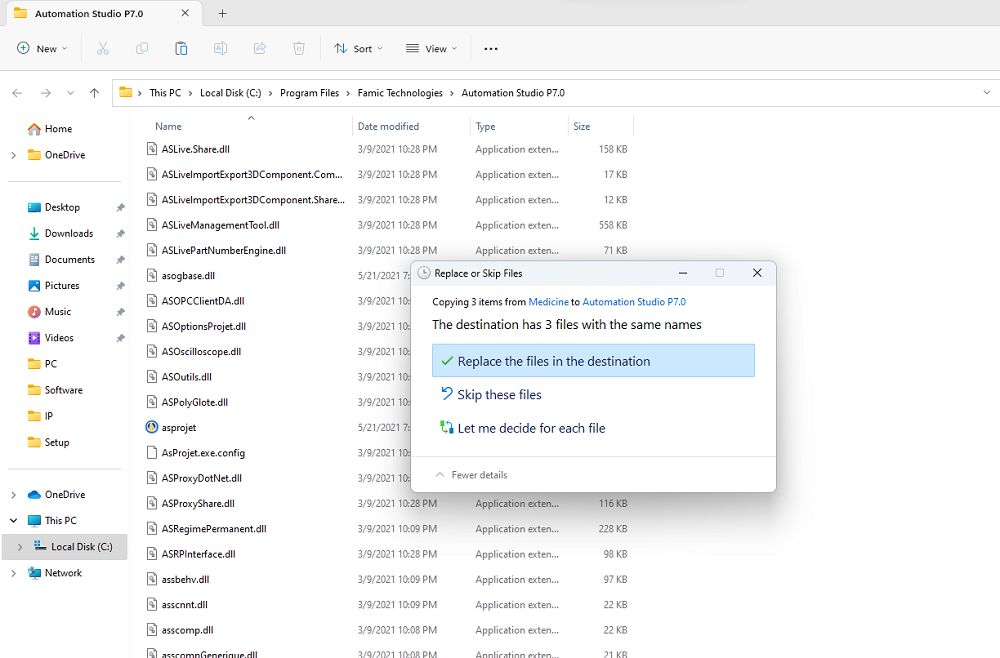
Task: Open Downloads in the navigation pane
Action: (68, 233)
